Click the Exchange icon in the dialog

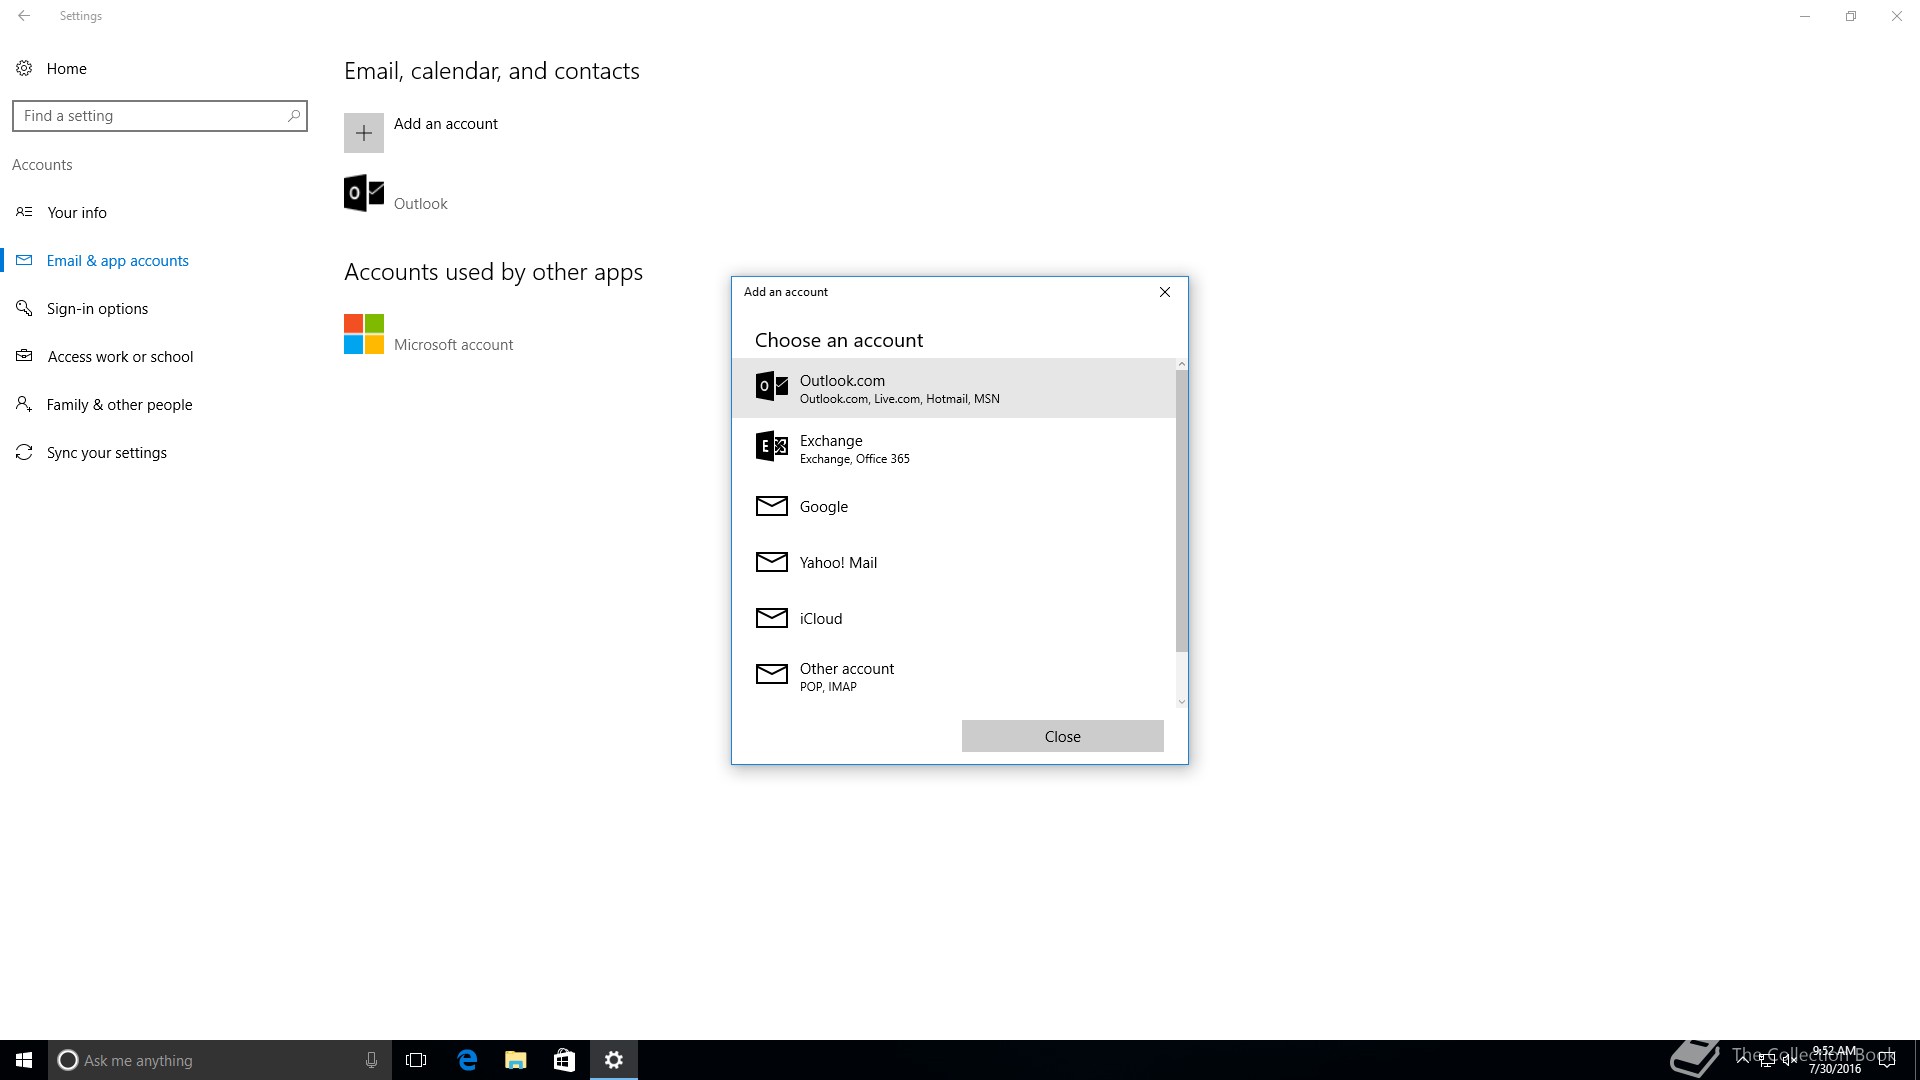point(771,446)
